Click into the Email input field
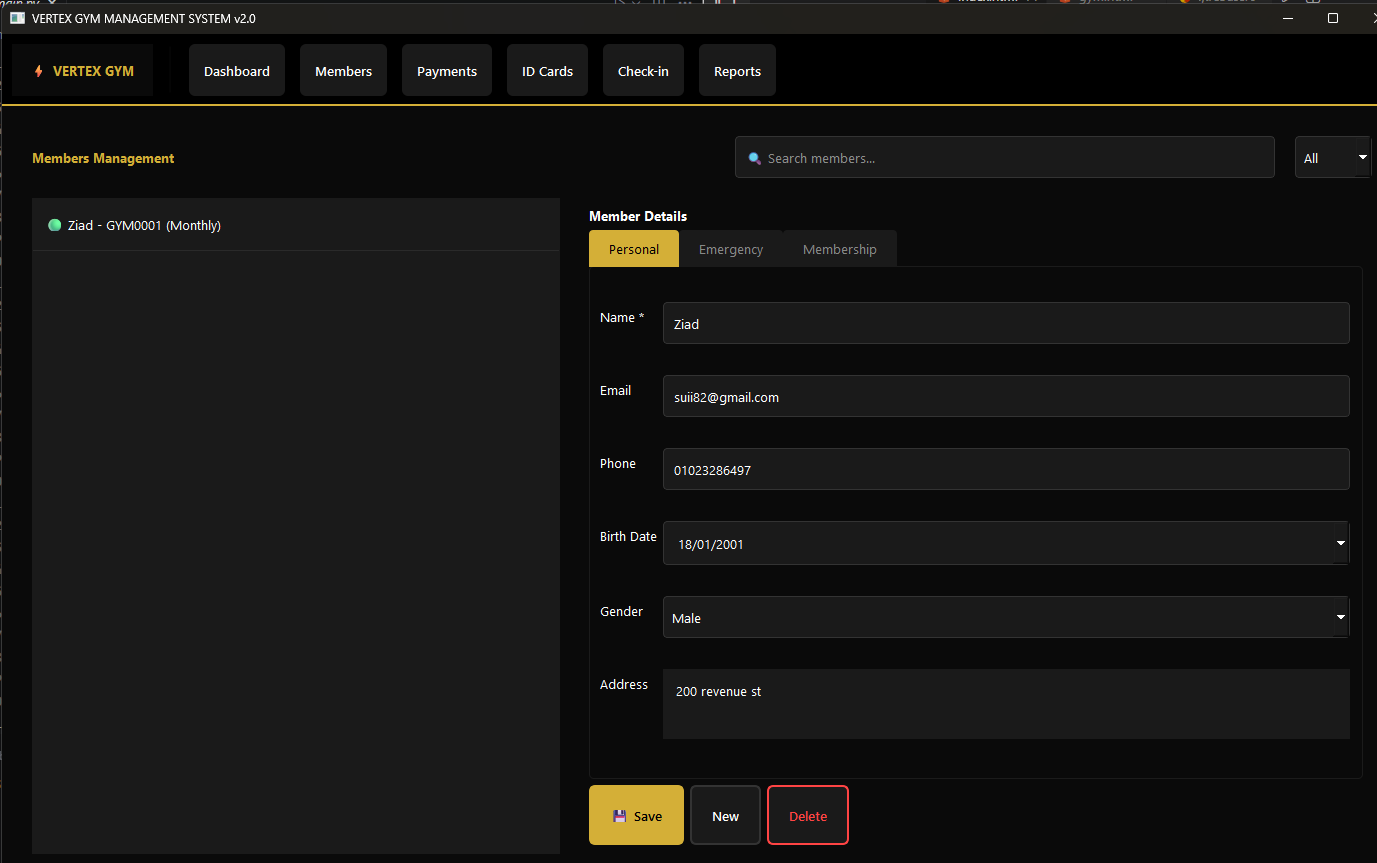This screenshot has width=1377, height=863. [1005, 396]
